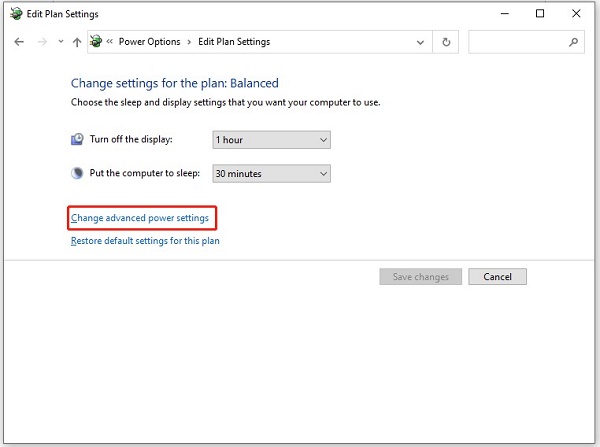Image resolution: width=600 pixels, height=447 pixels.
Task: Click the Cancel button
Action: click(x=497, y=277)
